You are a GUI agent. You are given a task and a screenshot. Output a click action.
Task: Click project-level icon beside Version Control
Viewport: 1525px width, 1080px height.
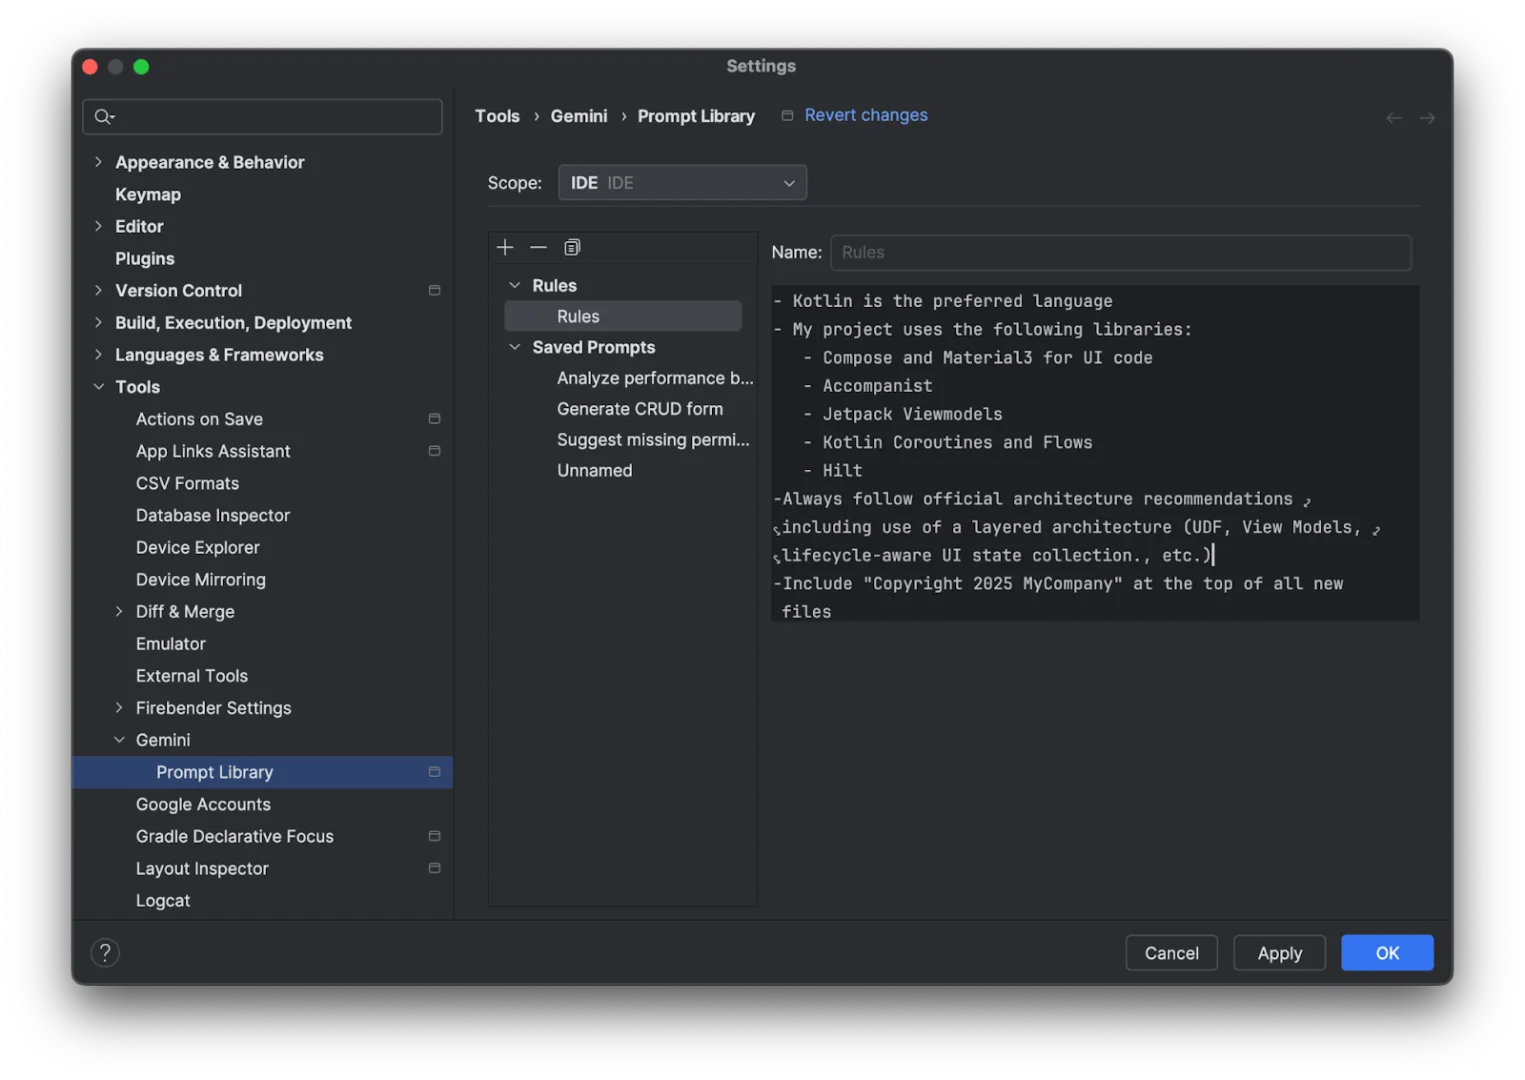tap(434, 291)
